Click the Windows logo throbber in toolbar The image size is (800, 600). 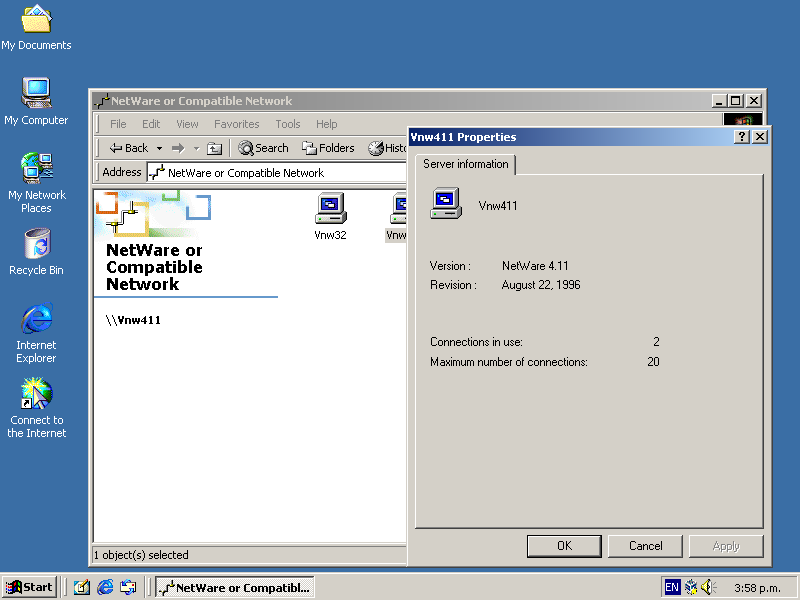click(743, 120)
